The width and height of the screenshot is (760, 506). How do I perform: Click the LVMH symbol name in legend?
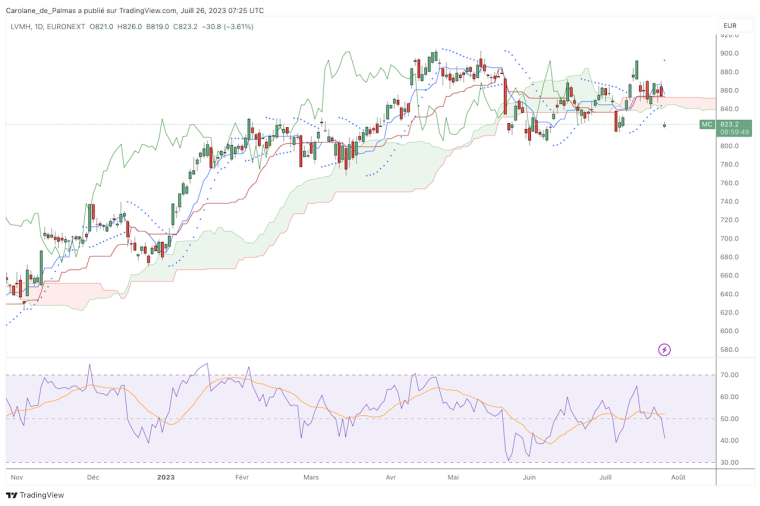click(22, 25)
